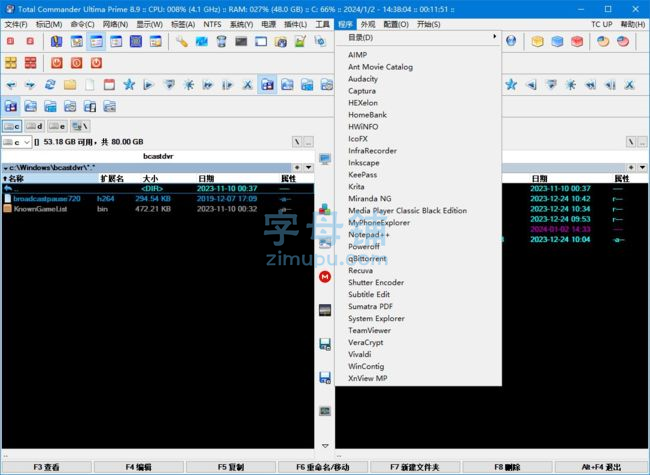The image size is (650, 475).
Task: Open the recycle bin toolbar icon
Action: (x=221, y=41)
